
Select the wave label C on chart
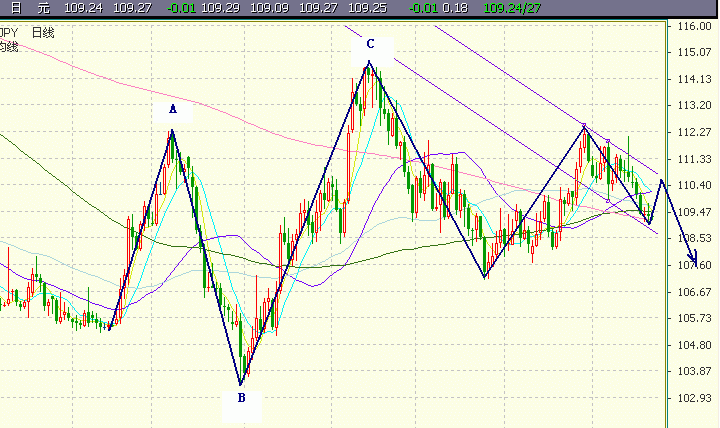370,44
